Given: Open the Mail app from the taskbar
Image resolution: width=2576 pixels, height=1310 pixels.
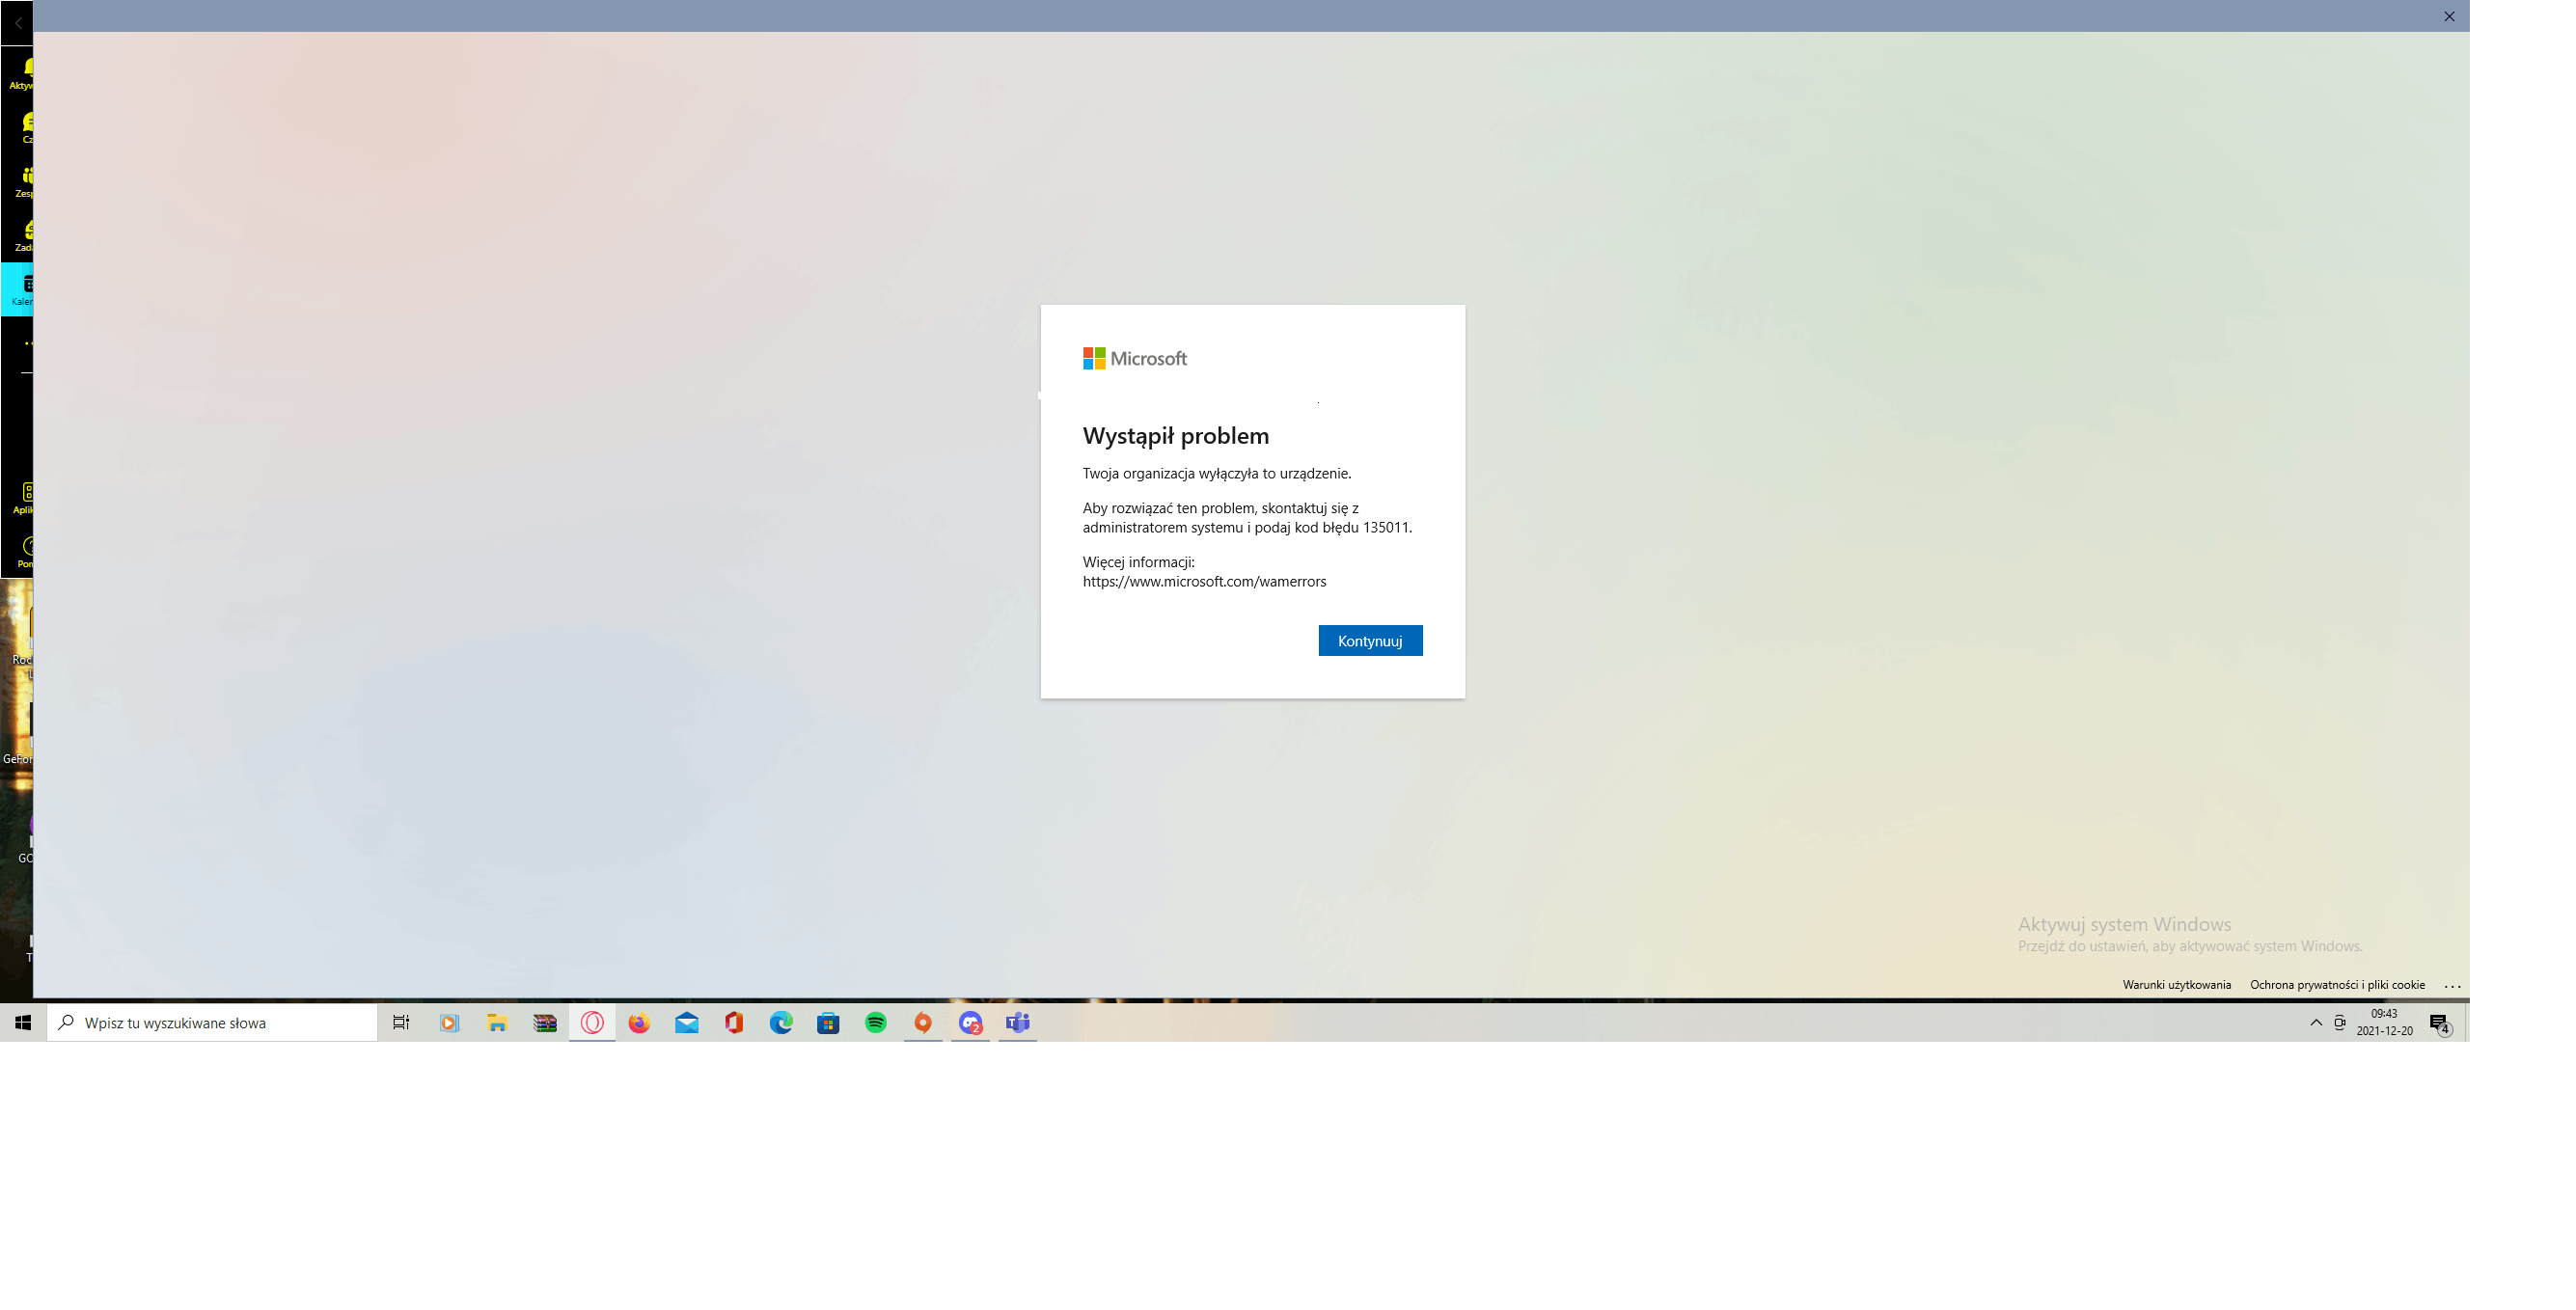Looking at the screenshot, I should (687, 1022).
